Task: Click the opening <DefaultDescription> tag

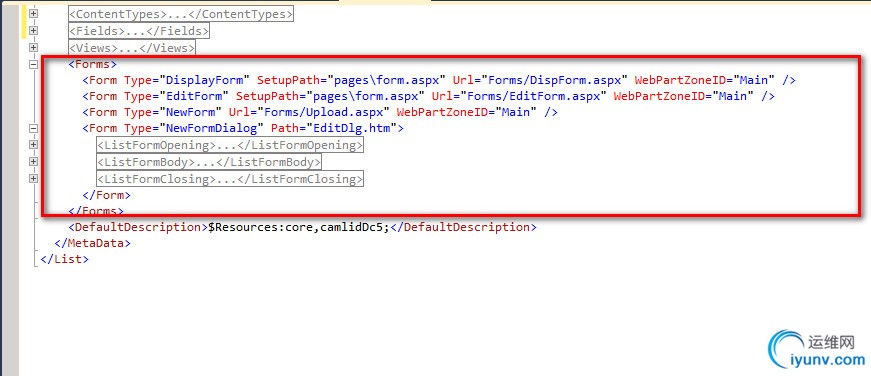Action: [x=138, y=227]
